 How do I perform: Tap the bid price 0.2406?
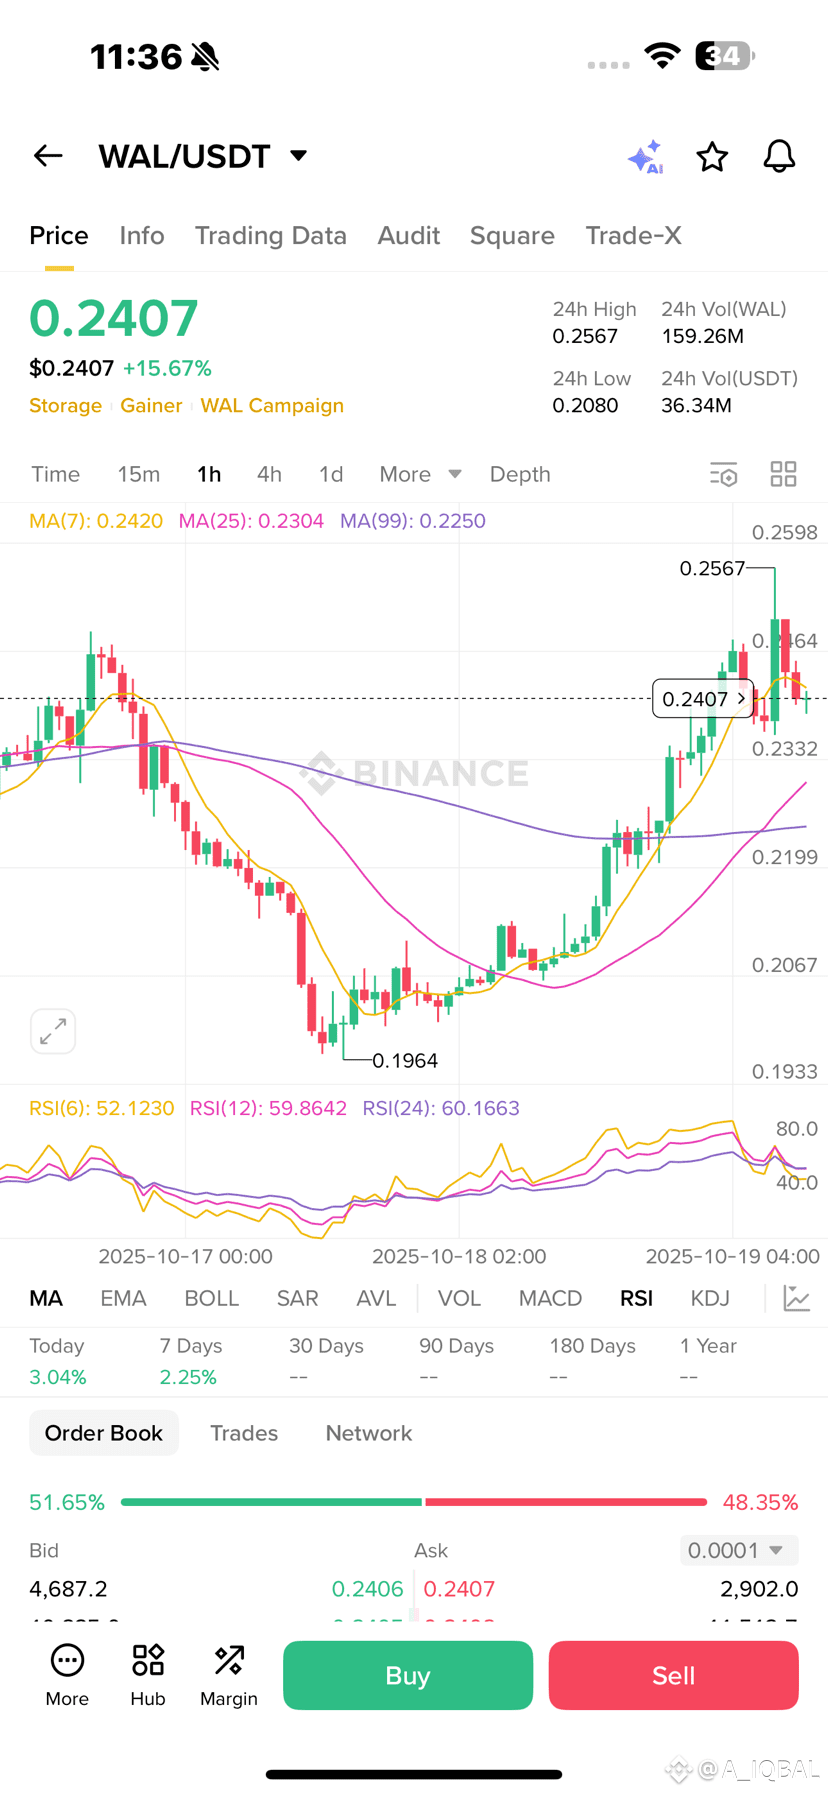pyautogui.click(x=367, y=1589)
